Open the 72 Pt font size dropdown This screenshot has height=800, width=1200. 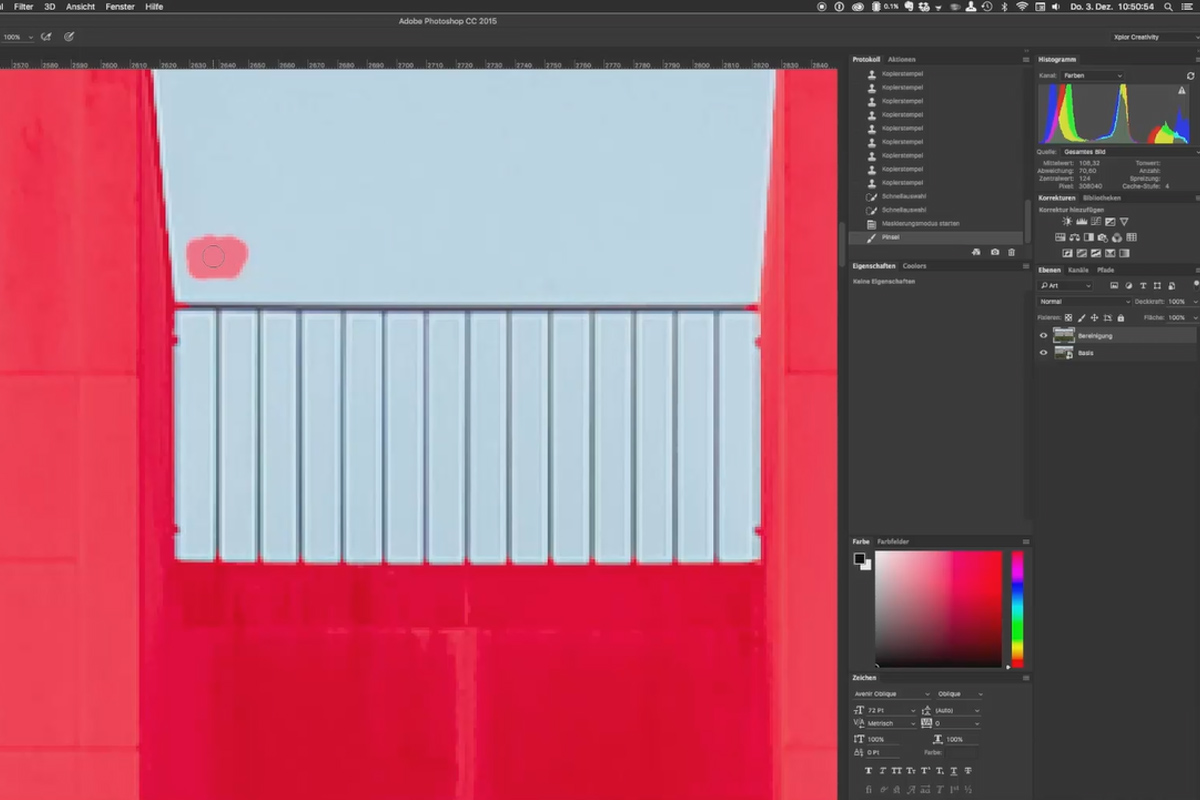(890, 710)
